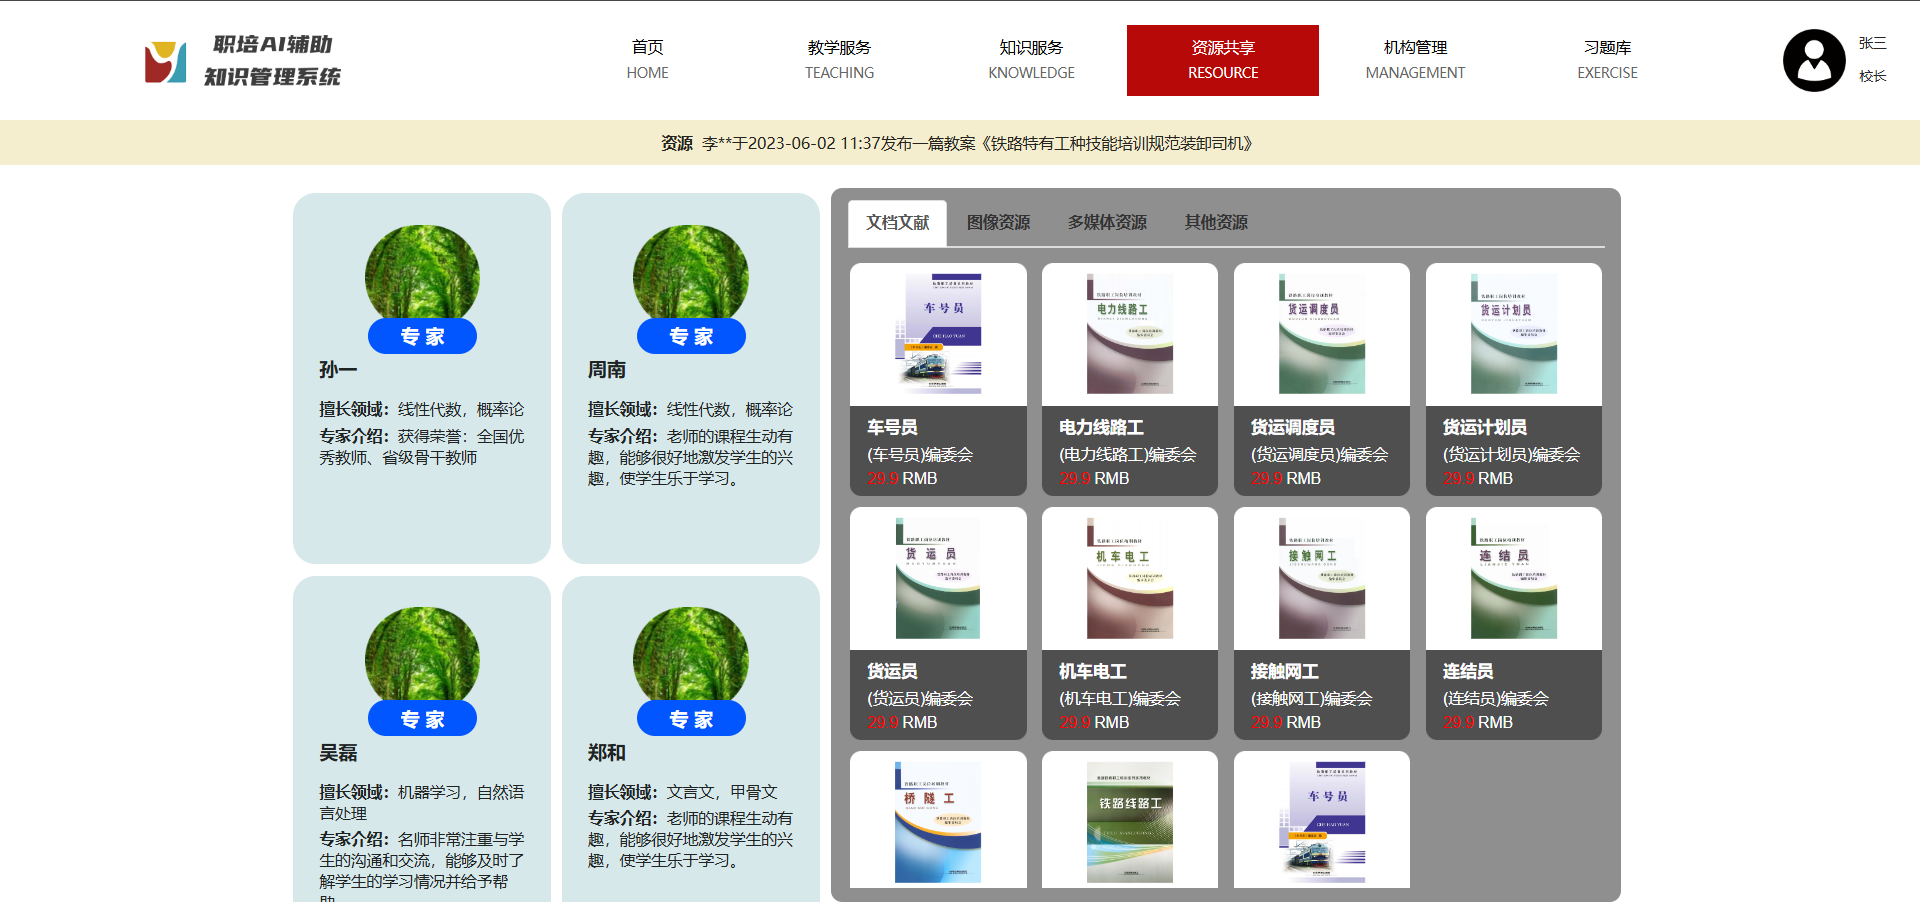Go to 首页 HOME menu

(647, 60)
